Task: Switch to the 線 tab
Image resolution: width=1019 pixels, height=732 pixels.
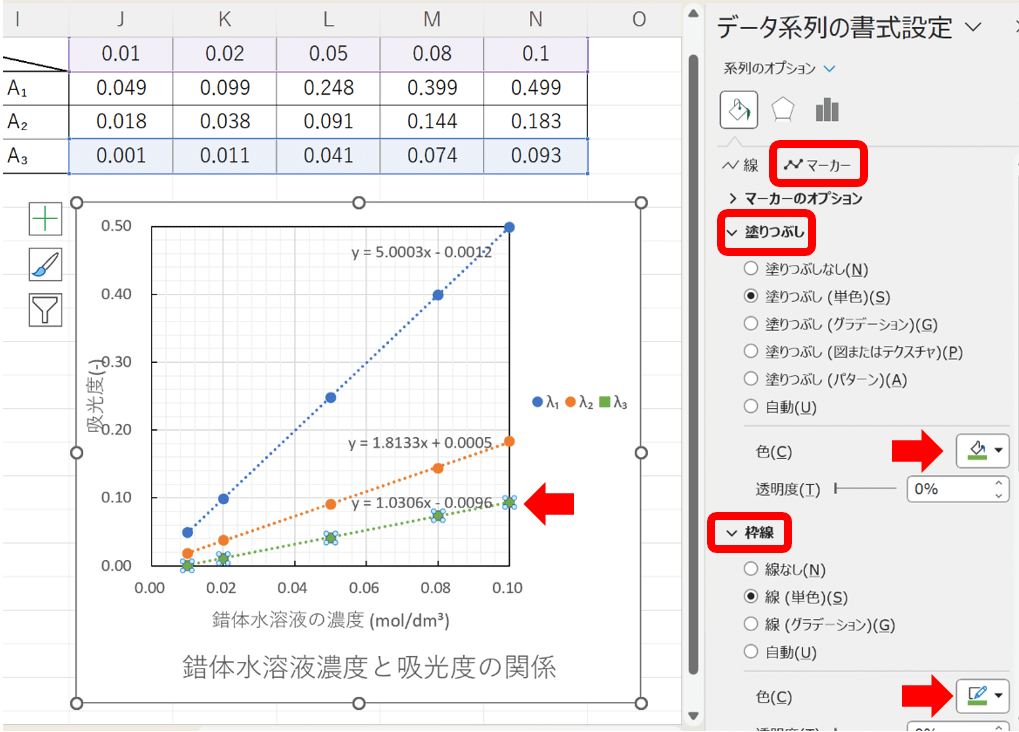Action: point(741,165)
